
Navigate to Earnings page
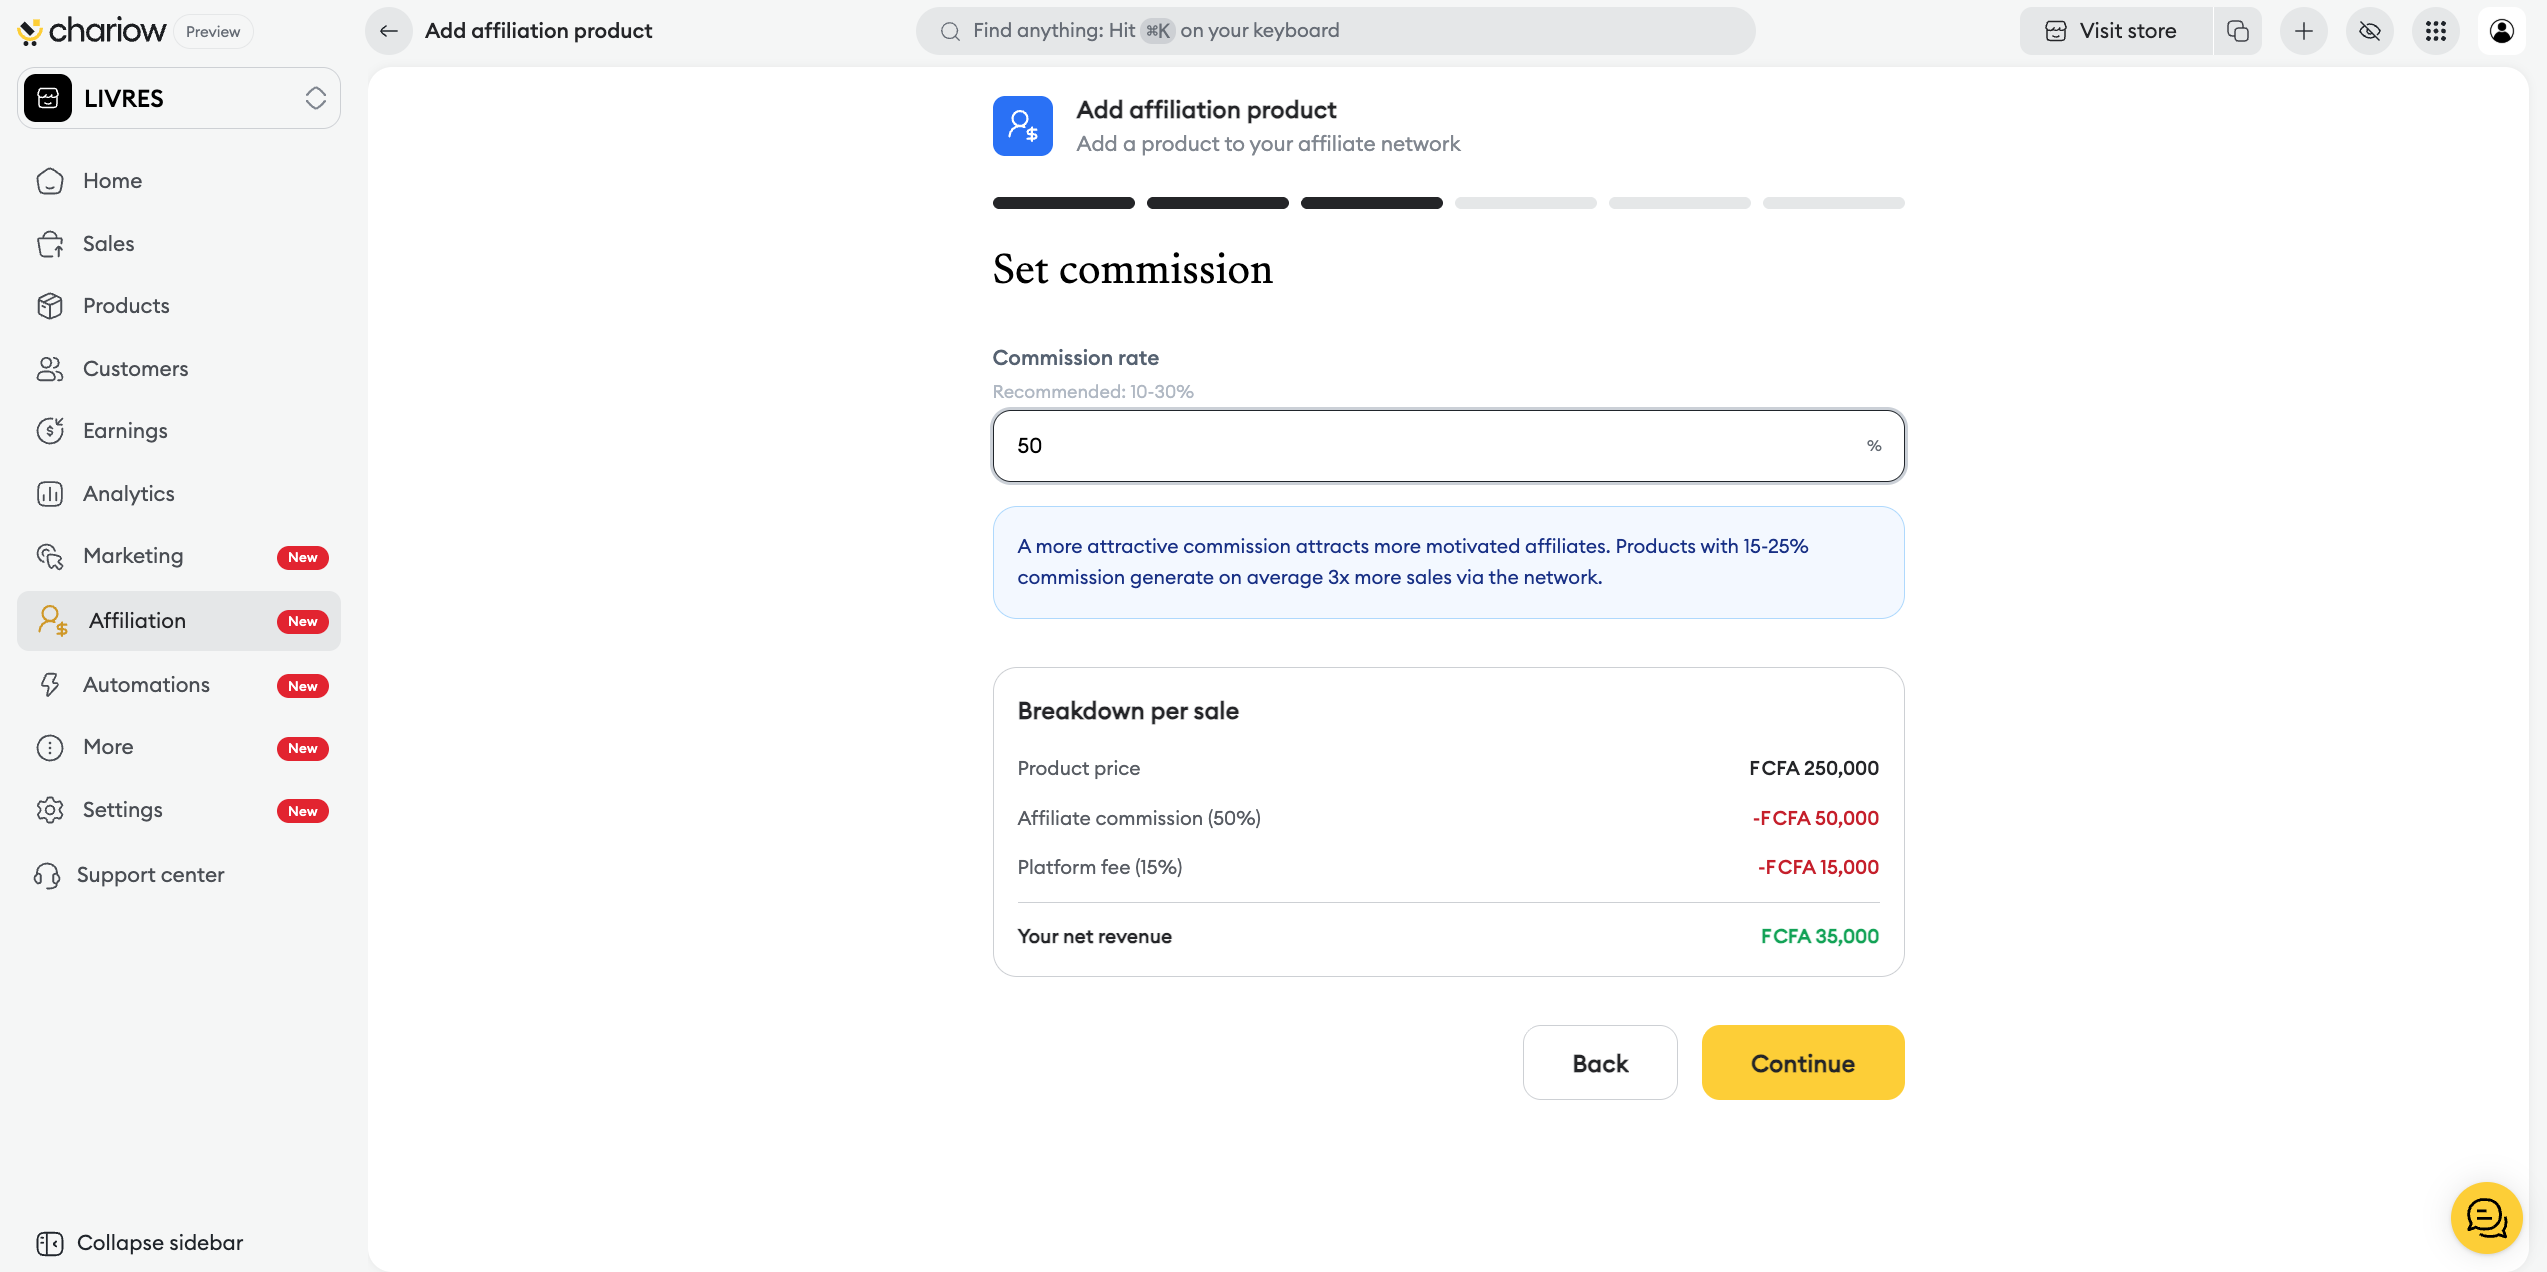pos(125,431)
